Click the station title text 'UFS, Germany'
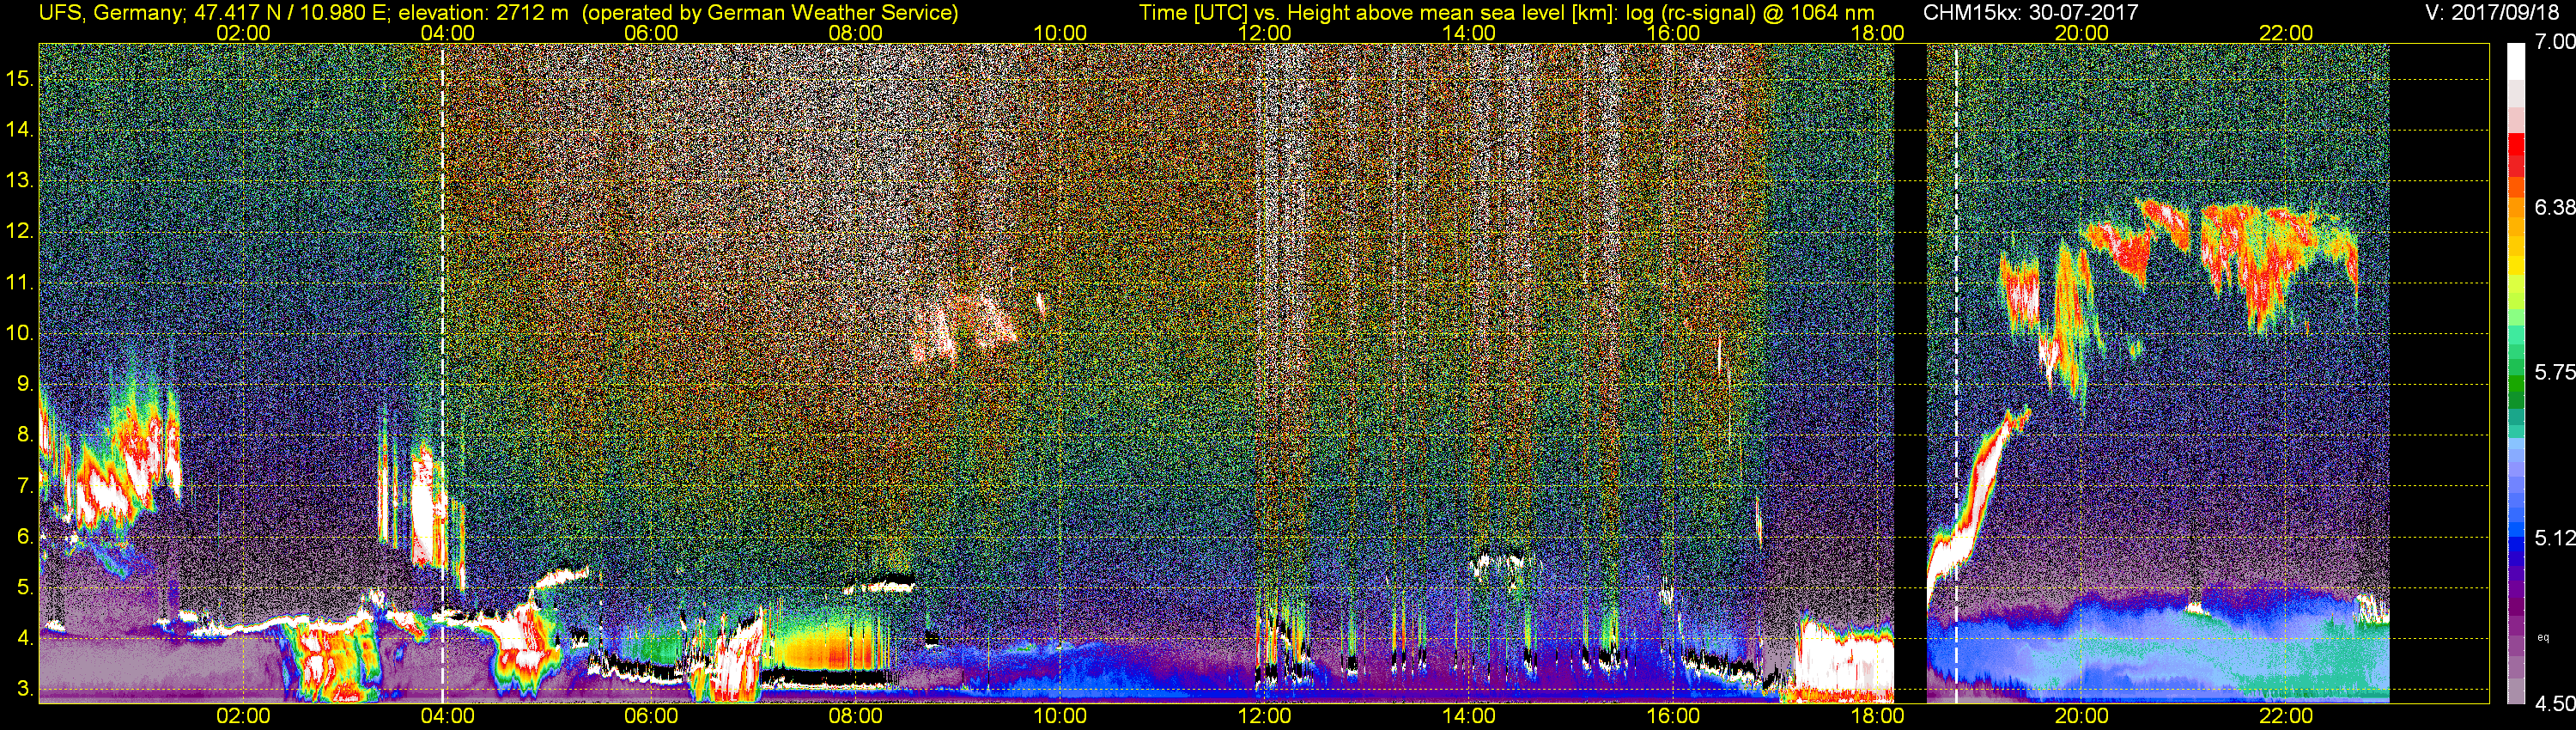2576x730 pixels. coord(109,13)
